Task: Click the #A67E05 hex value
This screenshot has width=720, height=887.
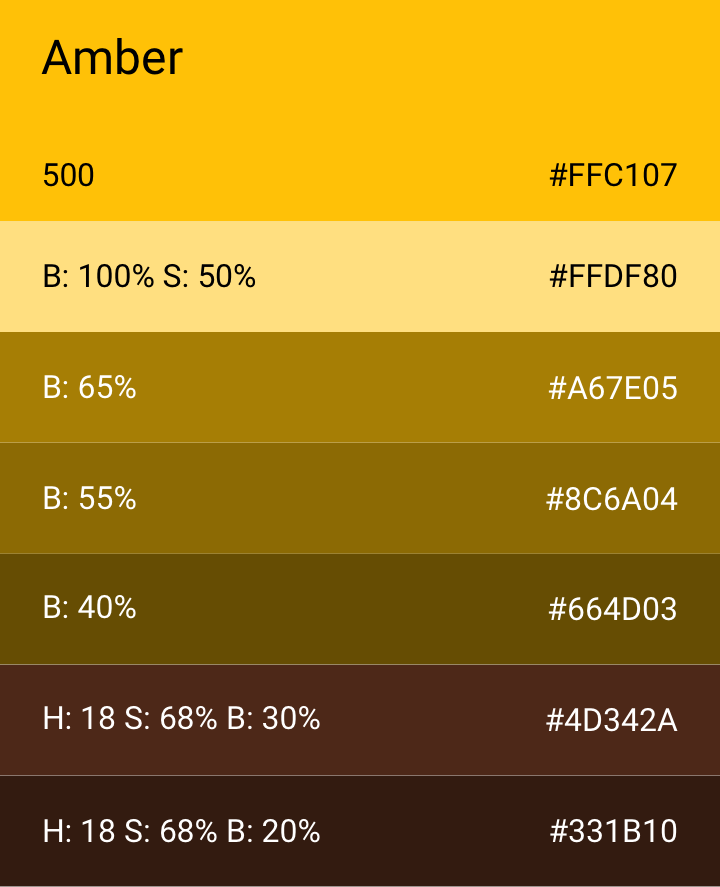Action: [x=613, y=388]
